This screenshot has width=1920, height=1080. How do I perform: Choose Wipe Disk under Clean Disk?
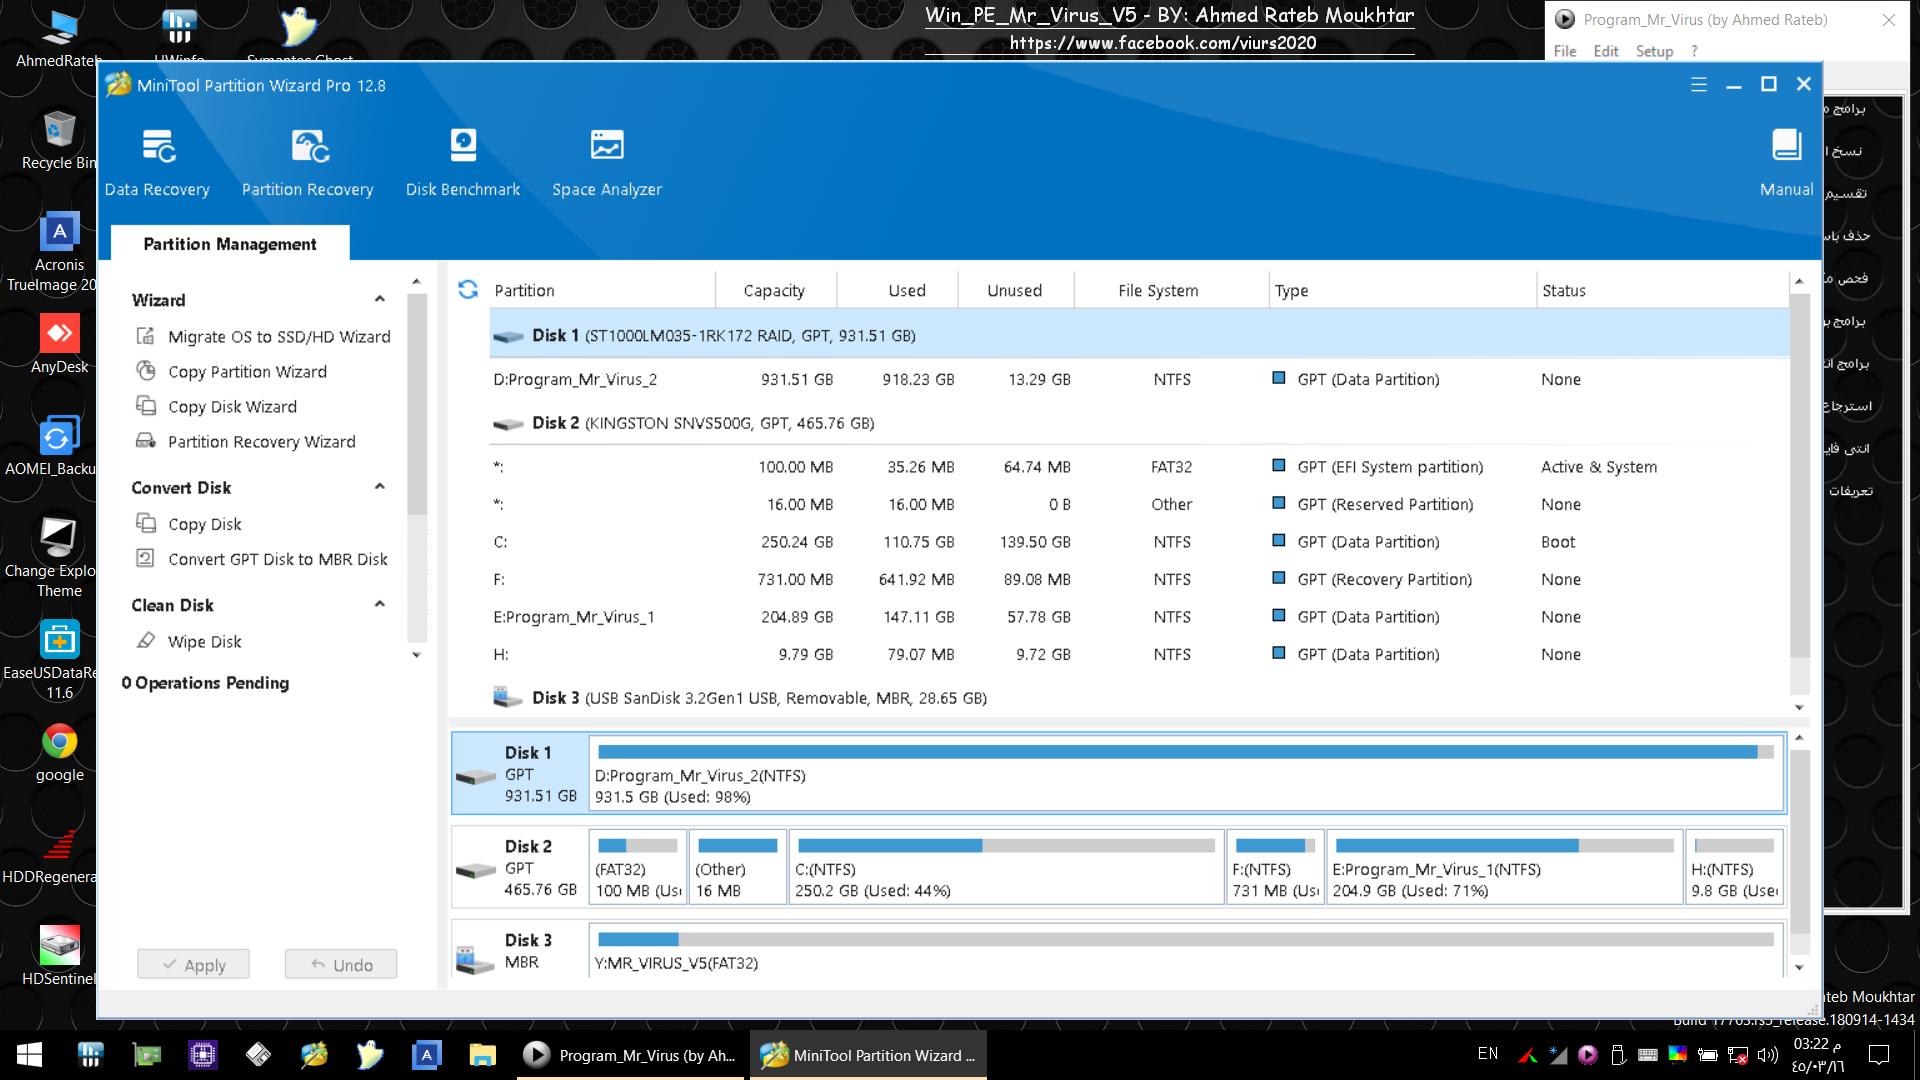click(x=189, y=642)
